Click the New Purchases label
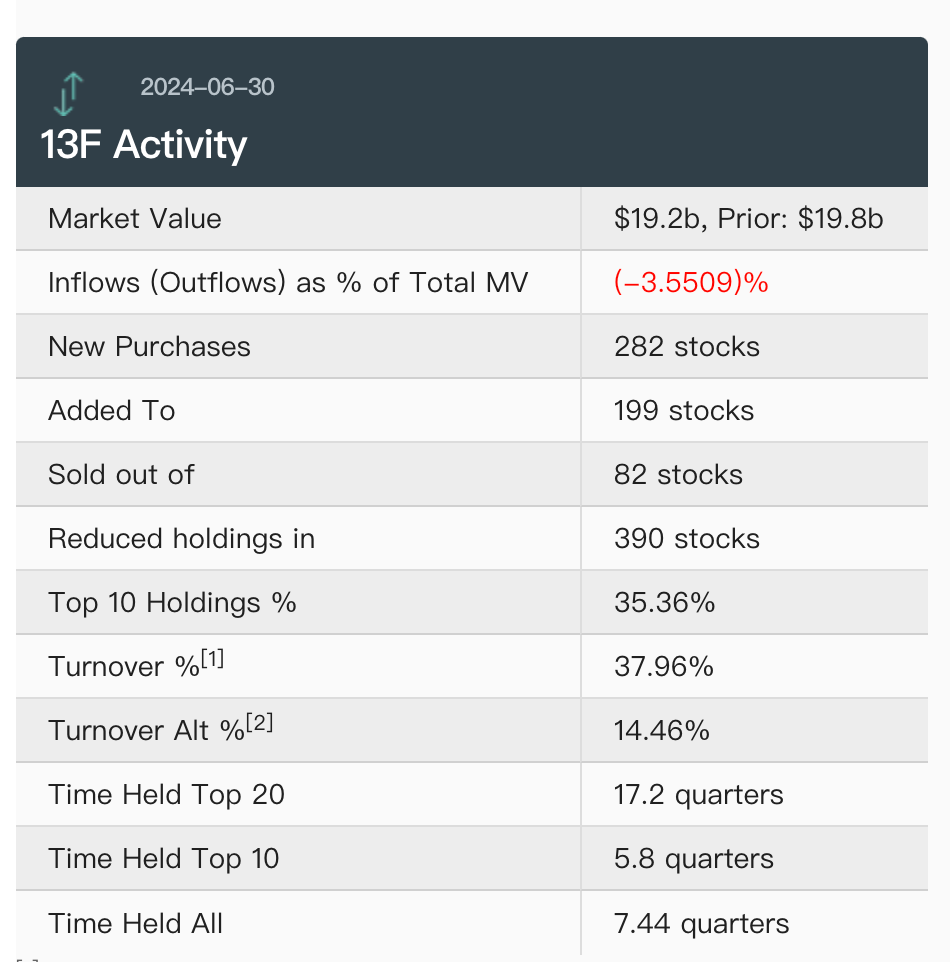The height and width of the screenshot is (962, 950). pos(149,347)
